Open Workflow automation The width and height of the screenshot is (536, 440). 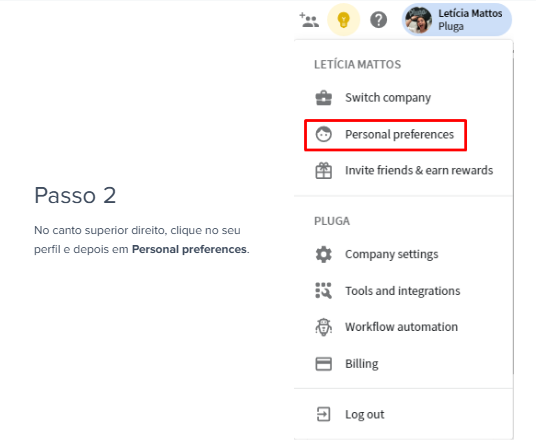(x=401, y=327)
